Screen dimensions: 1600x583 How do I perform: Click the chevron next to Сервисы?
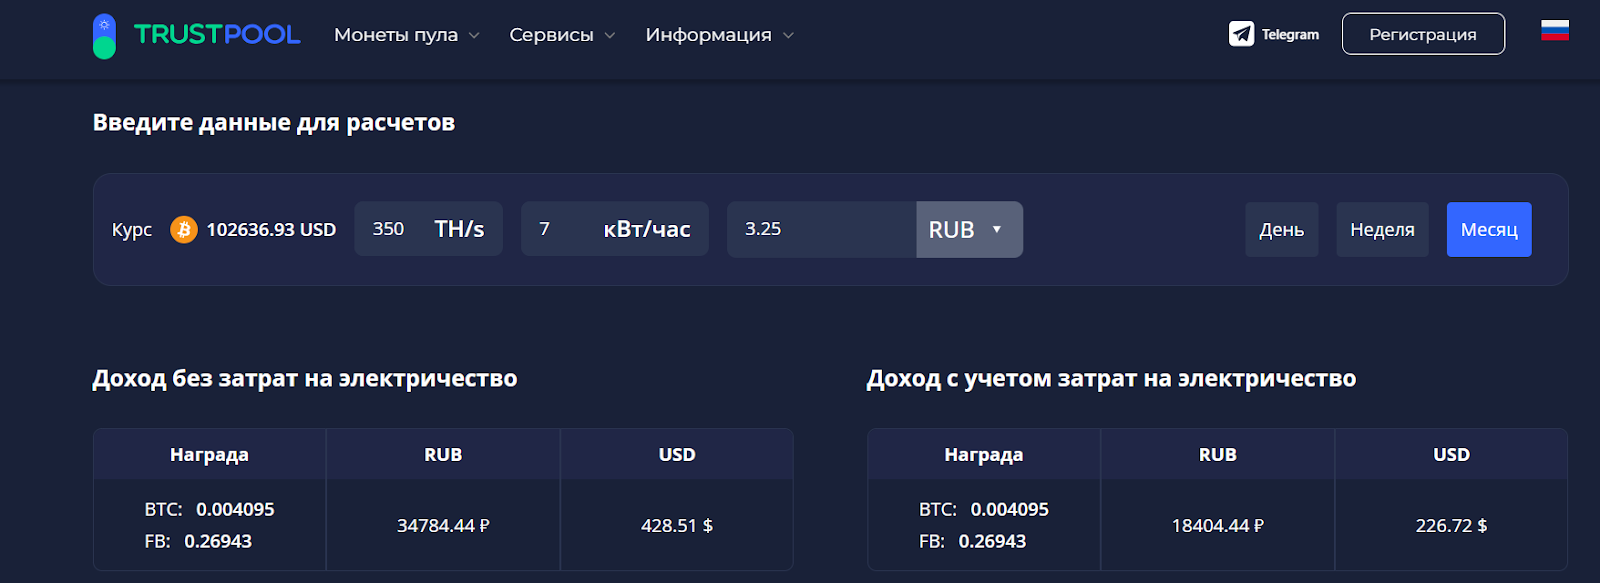(x=609, y=35)
